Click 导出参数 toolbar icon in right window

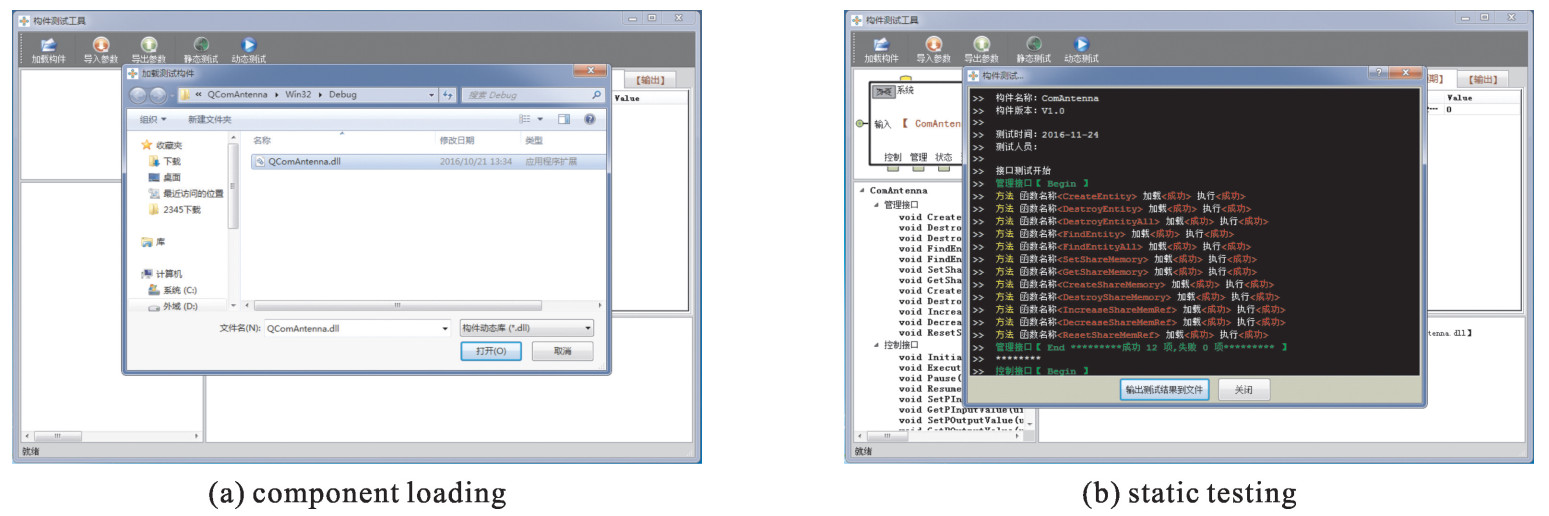pos(981,45)
